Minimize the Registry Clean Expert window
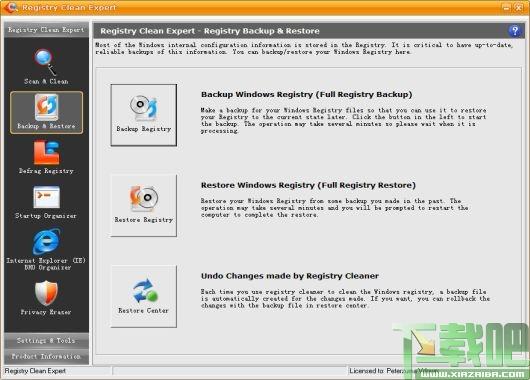530x380 pixels. click(x=506, y=7)
